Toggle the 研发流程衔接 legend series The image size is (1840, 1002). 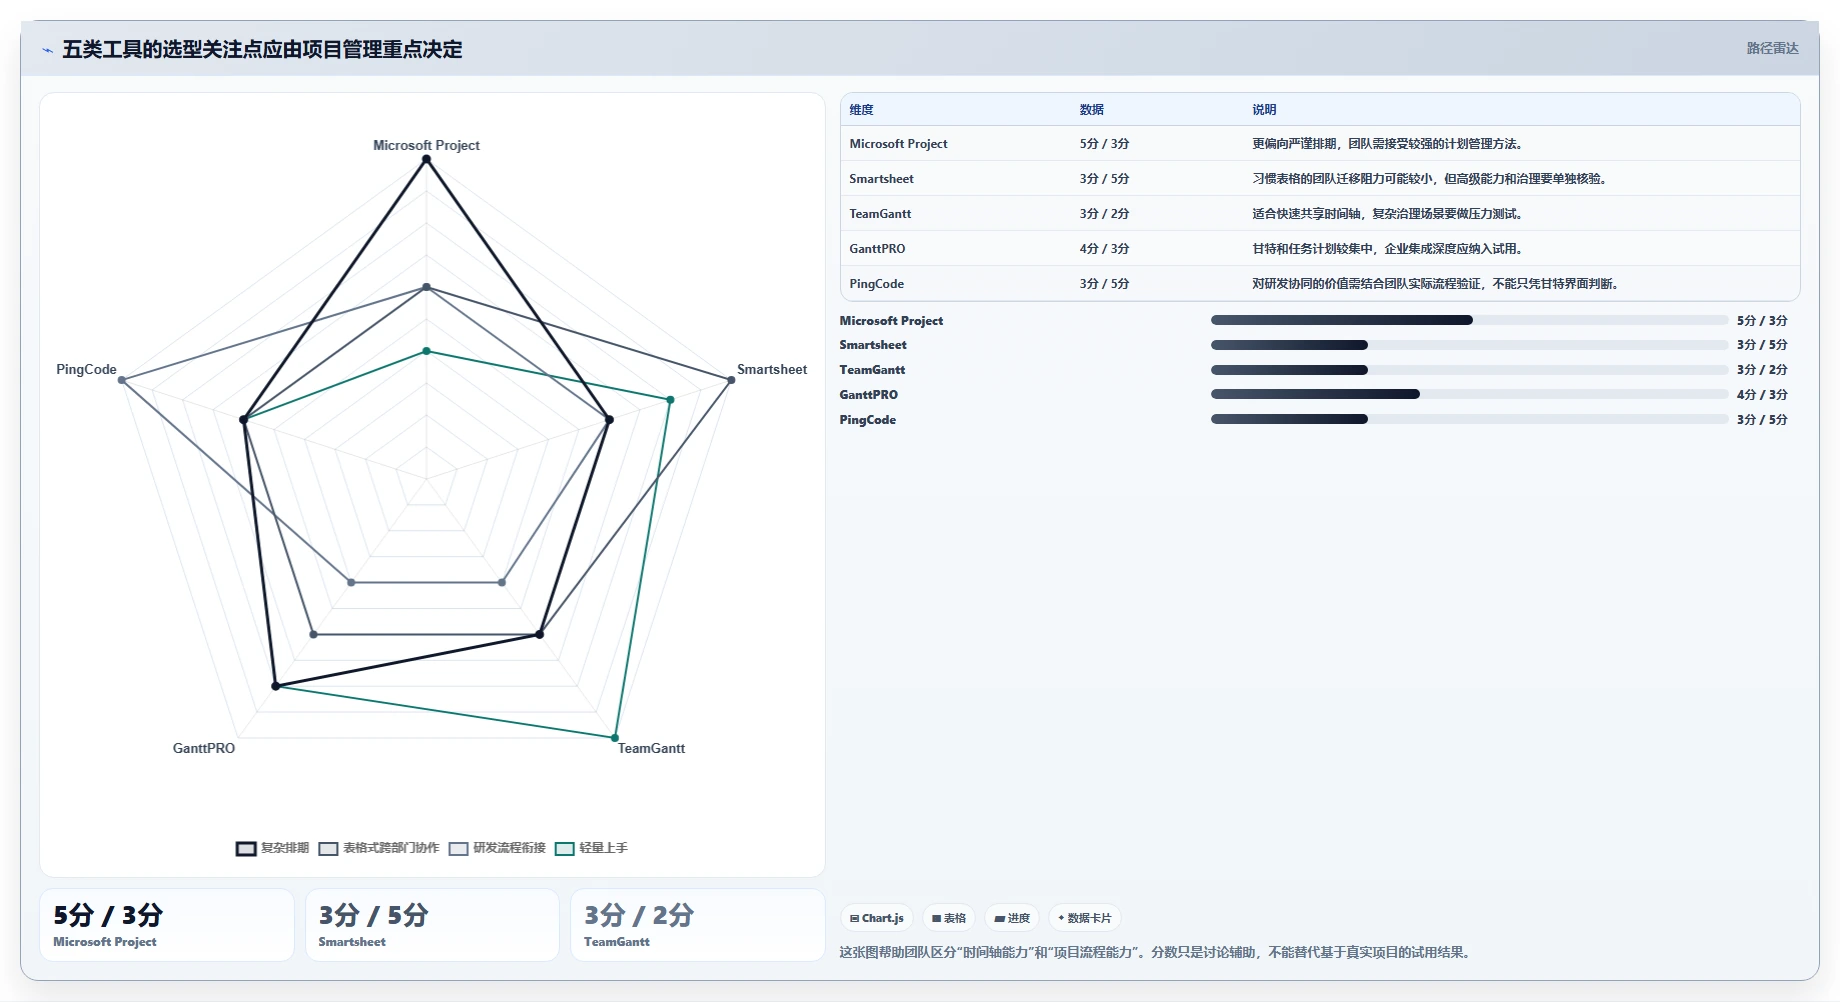click(x=497, y=848)
